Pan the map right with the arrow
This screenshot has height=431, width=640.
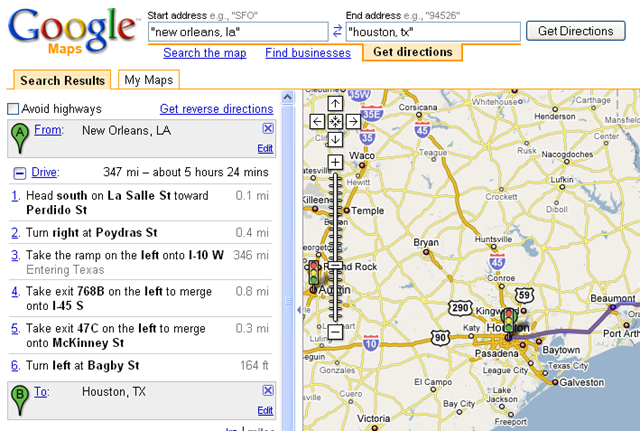coord(353,122)
